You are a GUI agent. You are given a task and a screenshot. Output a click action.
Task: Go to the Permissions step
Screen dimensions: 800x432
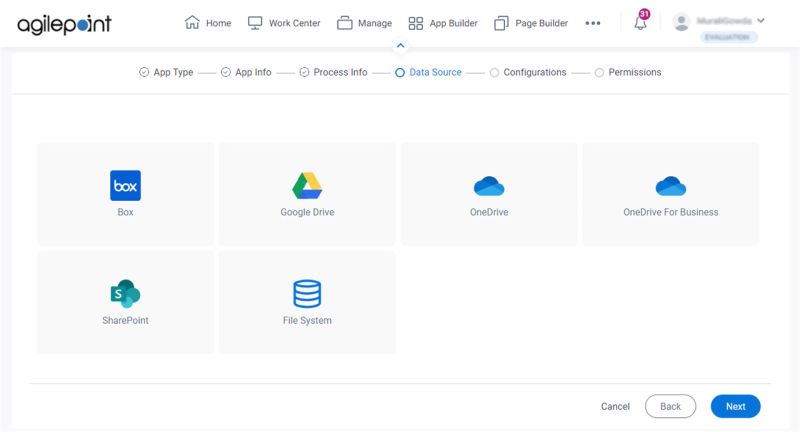[635, 72]
